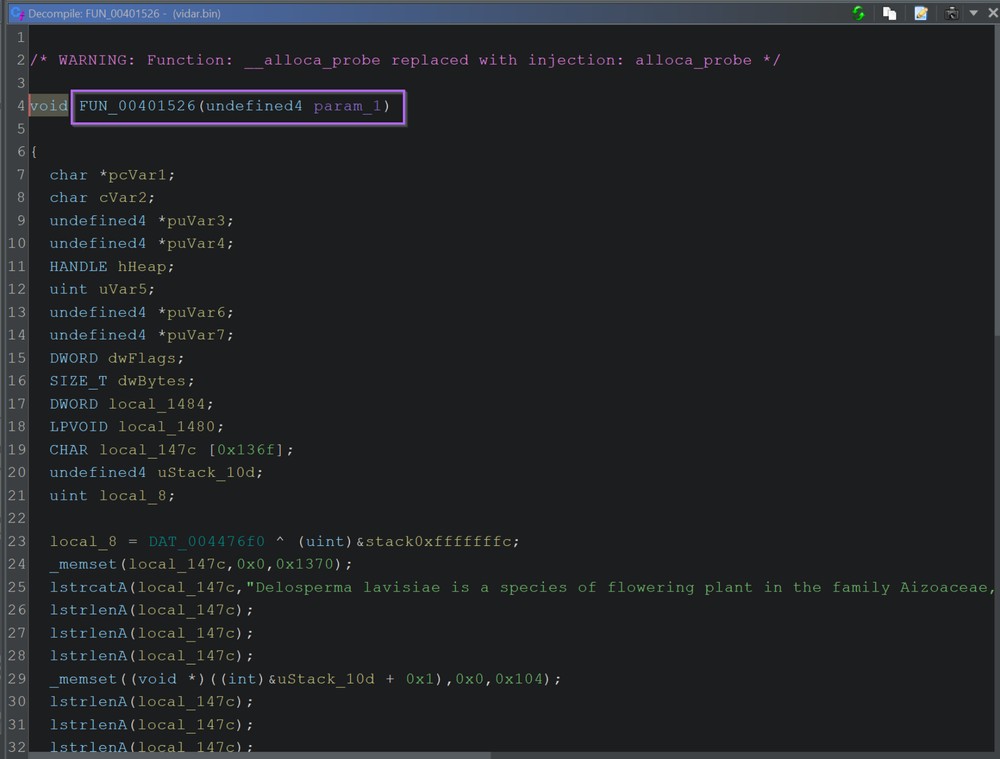Take a snapshot with the camera icon
Image resolution: width=1000 pixels, height=759 pixels.
tap(951, 13)
